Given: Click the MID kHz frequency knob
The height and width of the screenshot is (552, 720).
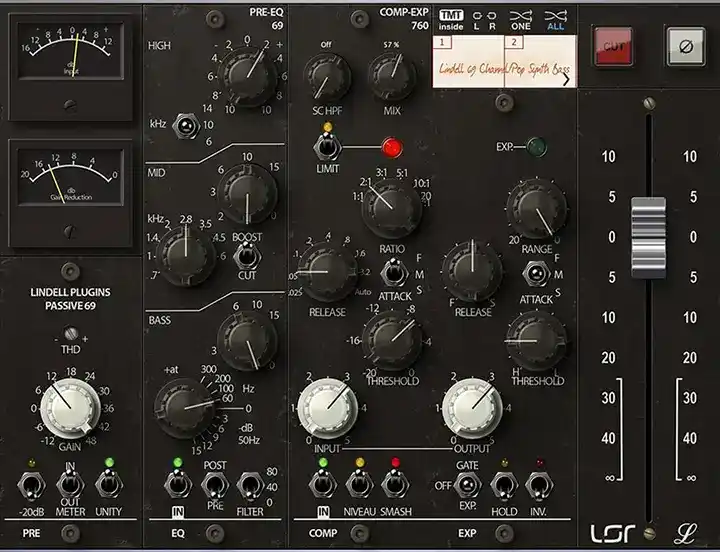Looking at the screenshot, I should [186, 255].
